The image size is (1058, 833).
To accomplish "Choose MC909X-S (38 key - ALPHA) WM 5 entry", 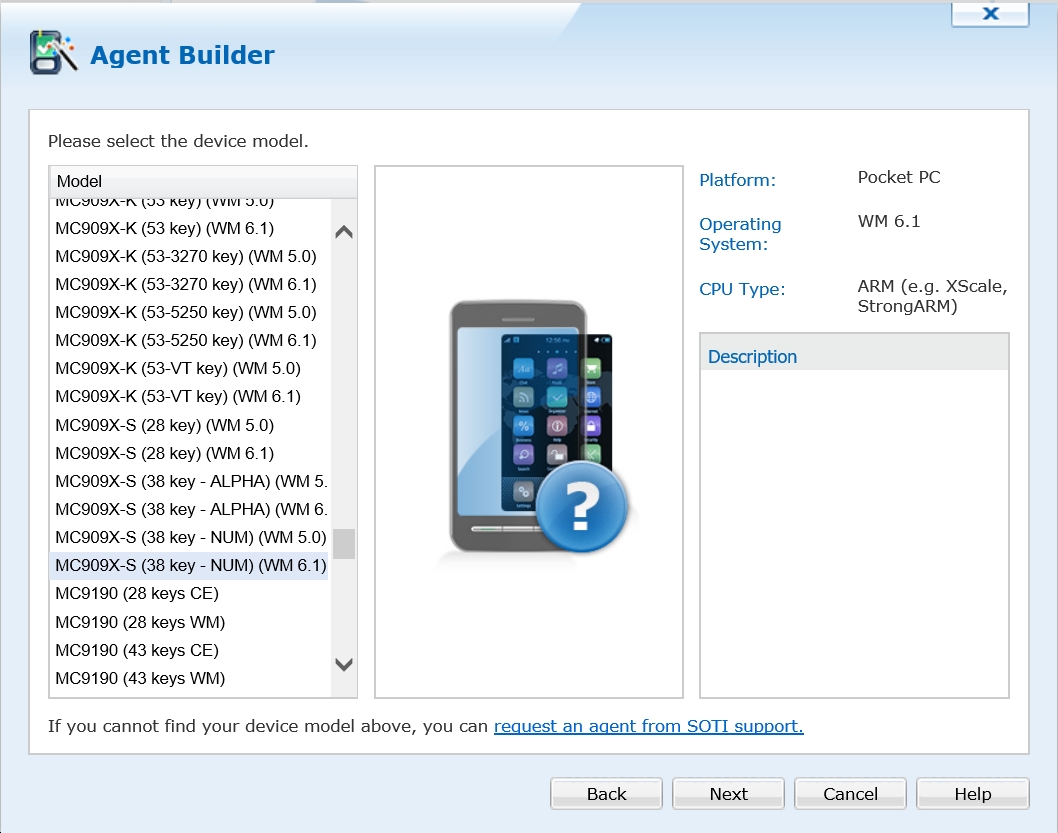I will 190,481.
